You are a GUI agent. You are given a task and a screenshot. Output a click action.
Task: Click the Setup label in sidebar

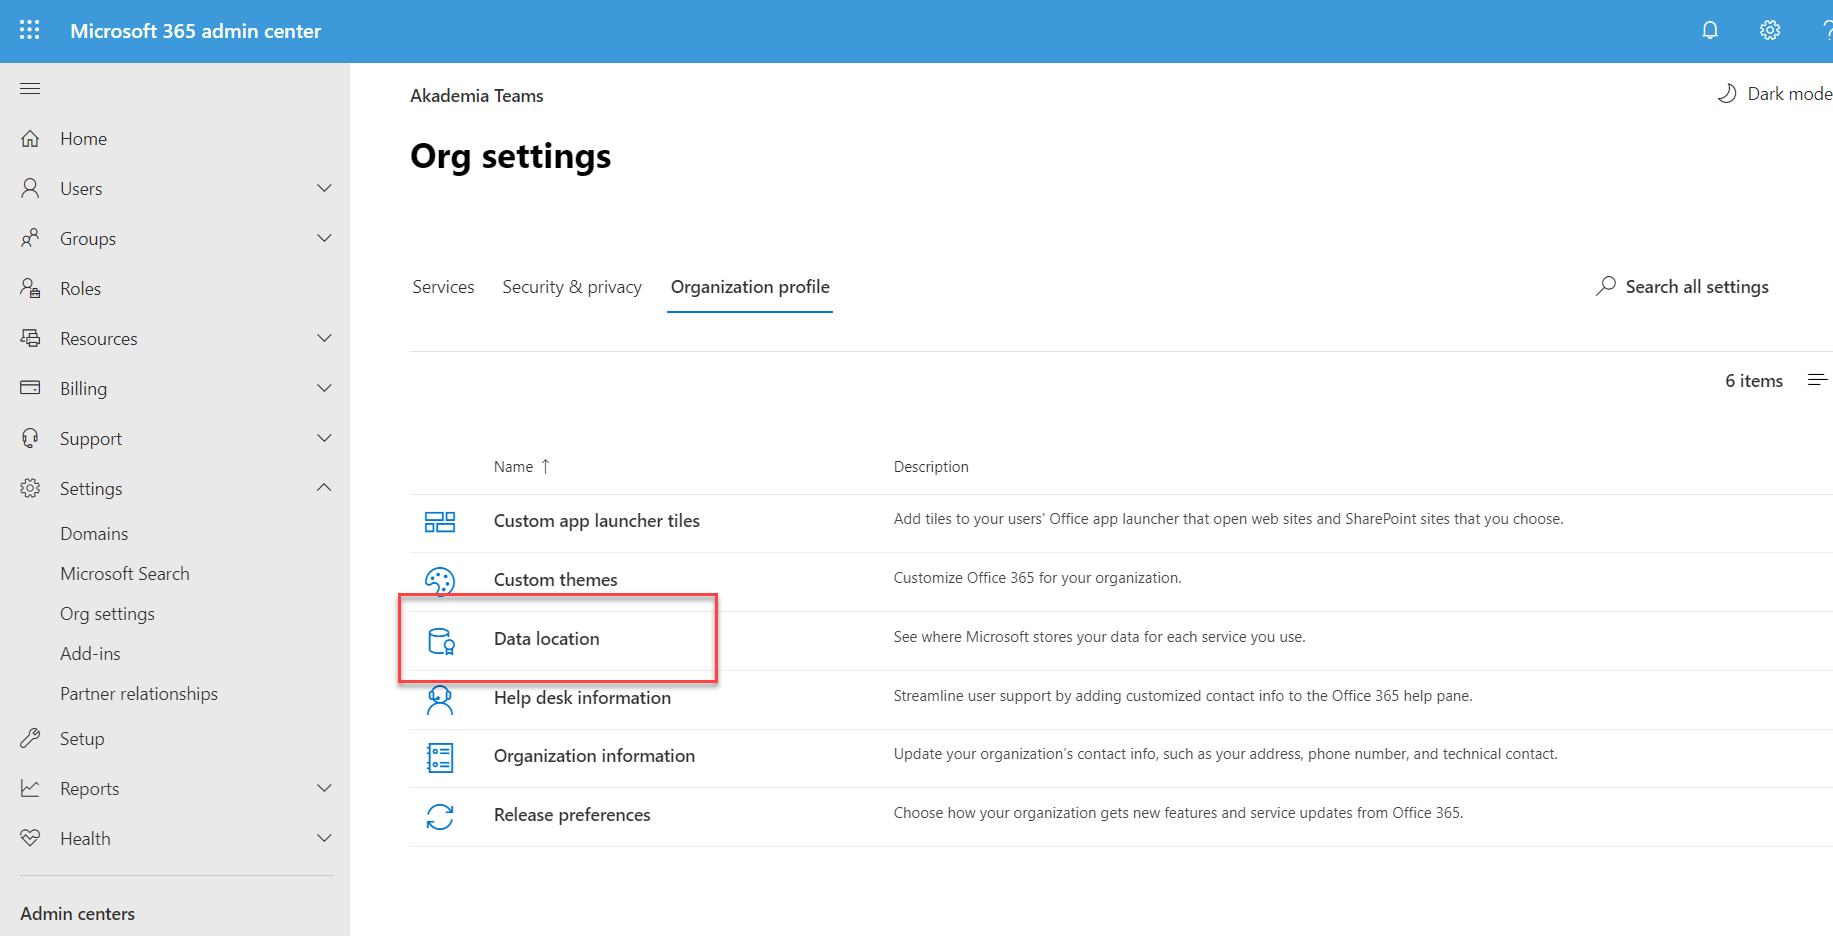tap(82, 739)
